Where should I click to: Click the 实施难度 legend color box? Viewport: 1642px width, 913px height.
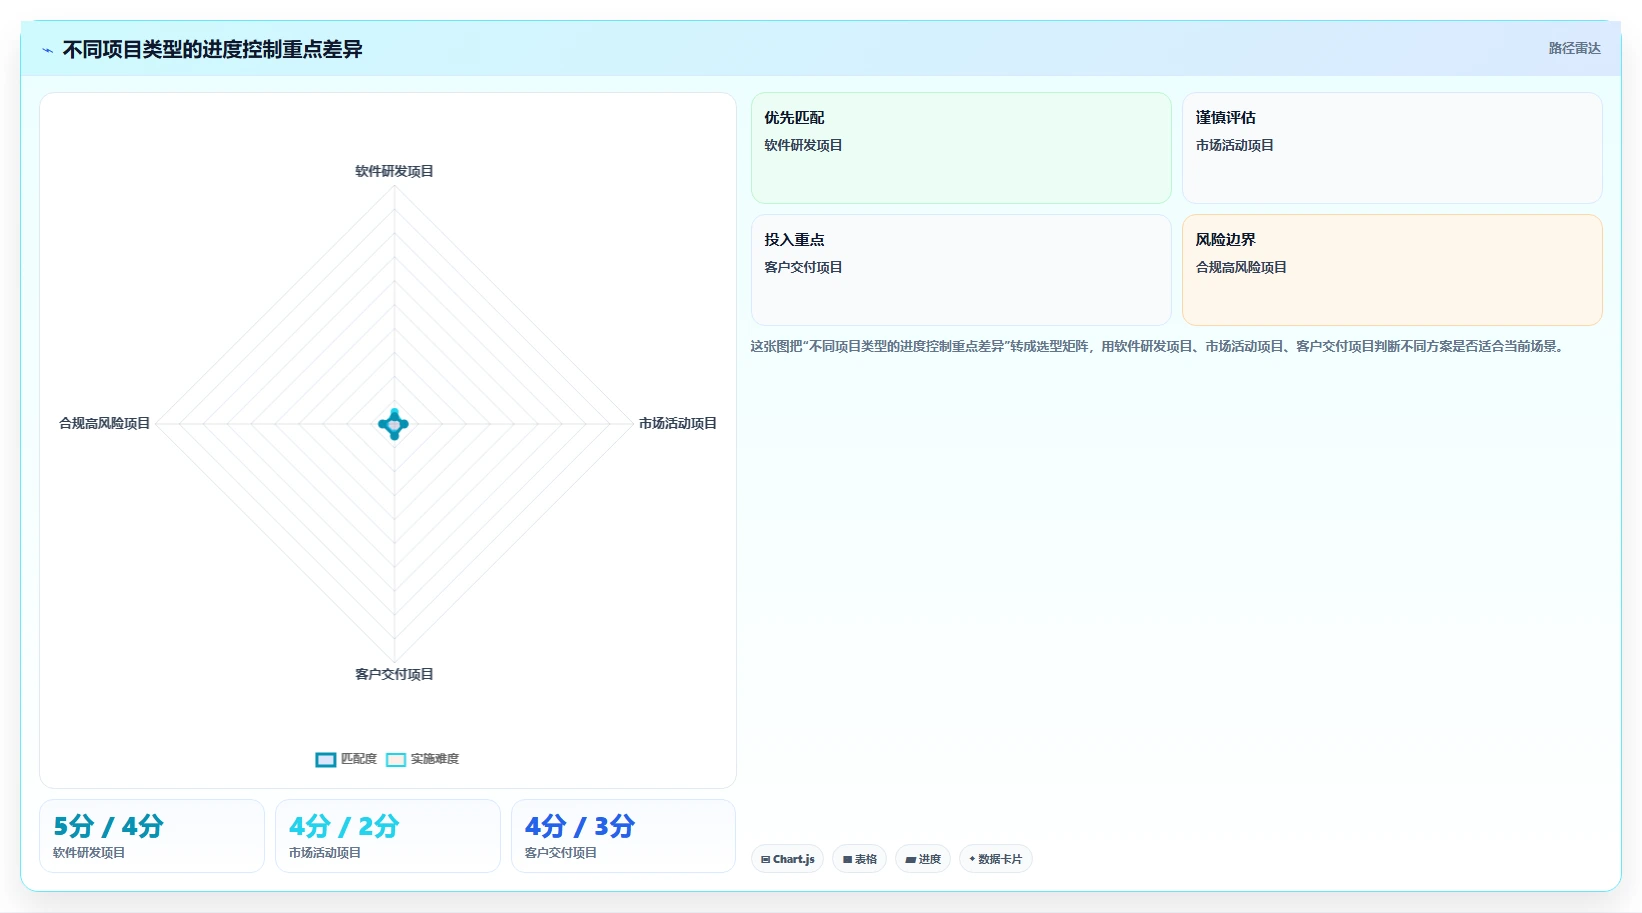click(396, 760)
